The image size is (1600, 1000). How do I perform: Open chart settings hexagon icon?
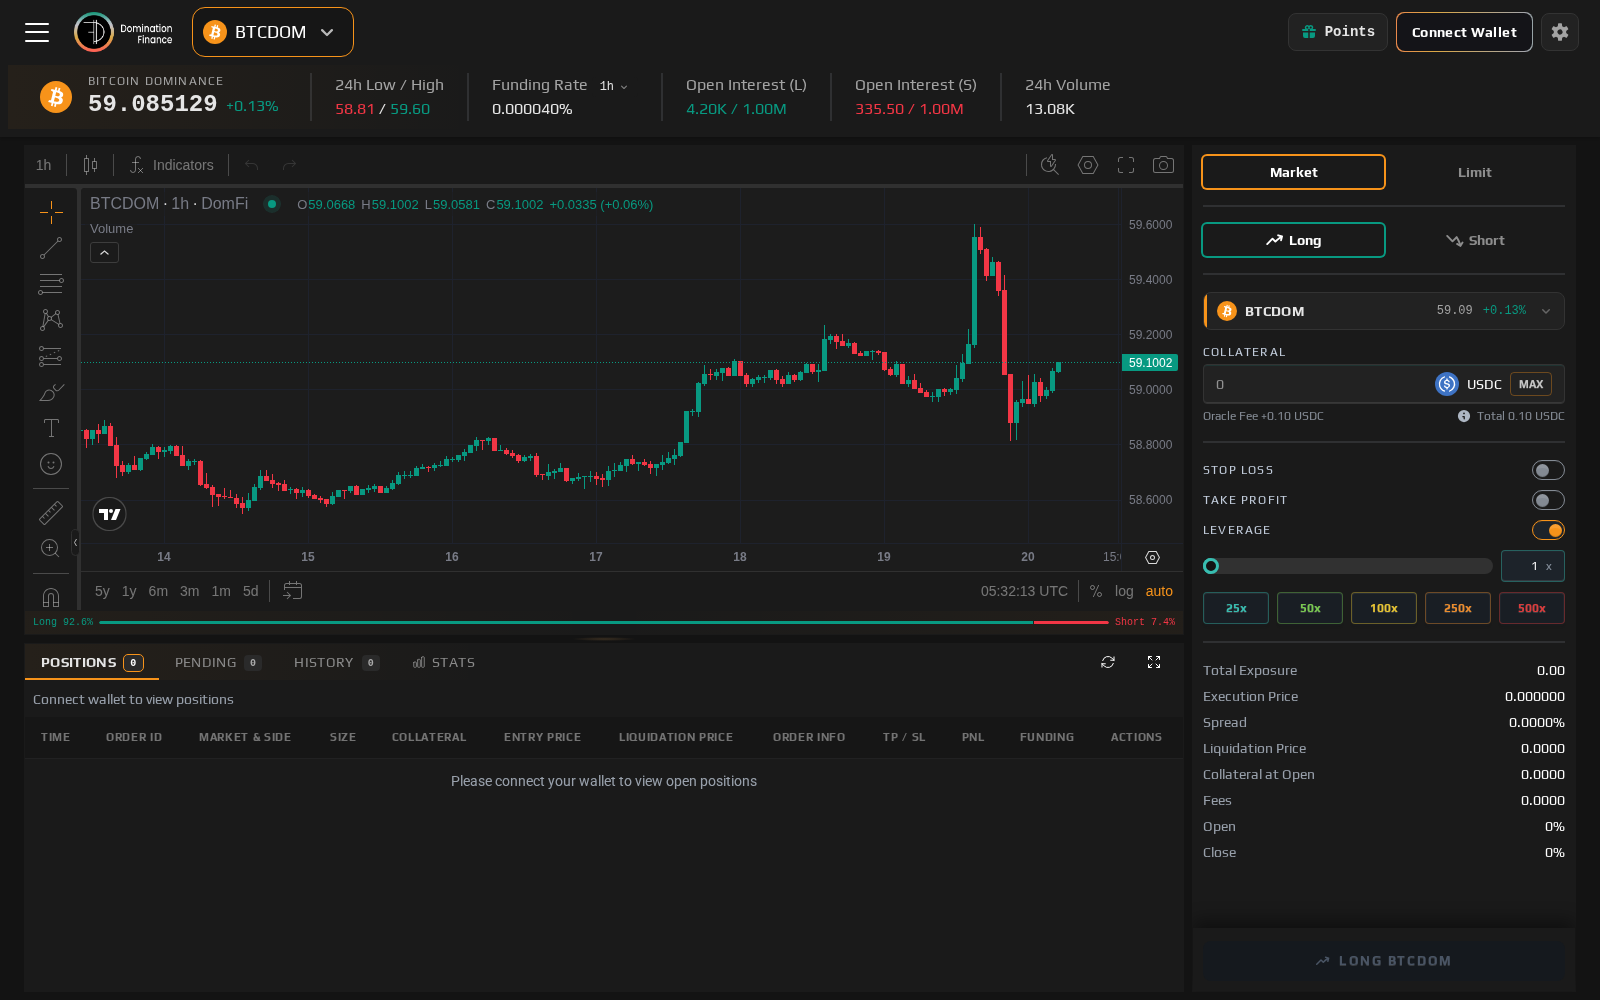(x=1088, y=165)
